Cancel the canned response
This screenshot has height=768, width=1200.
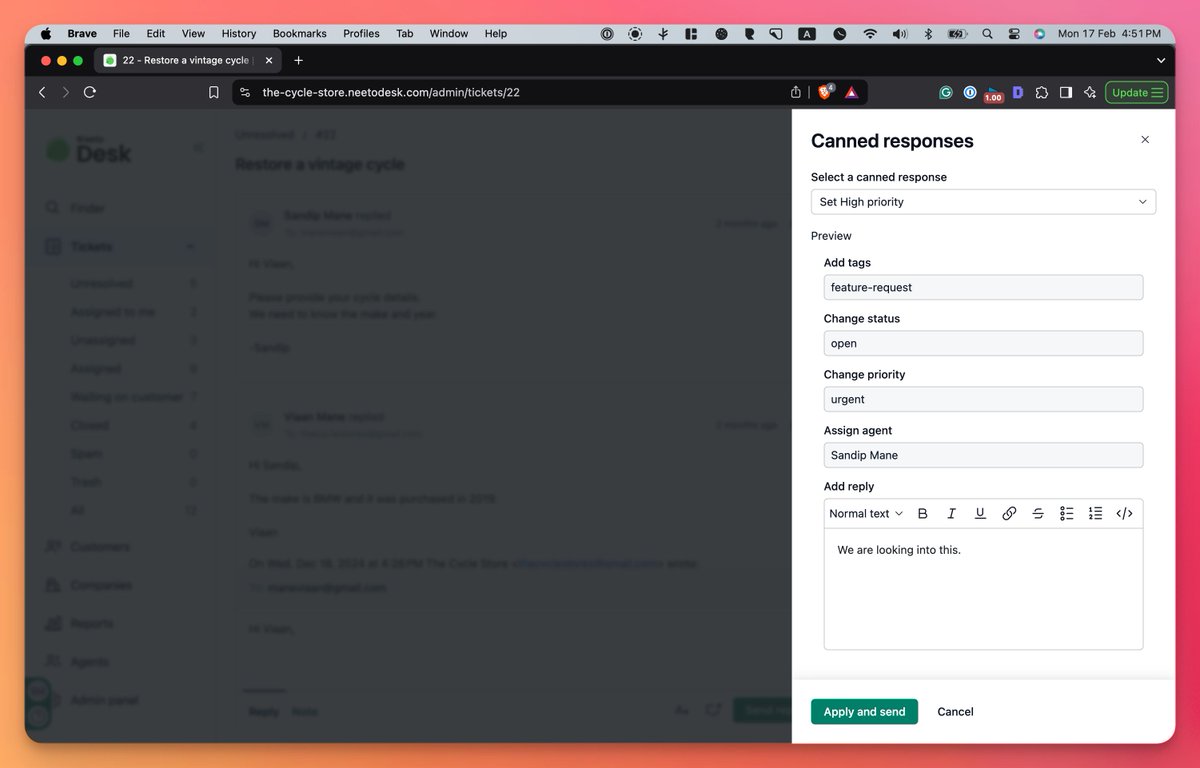pyautogui.click(x=955, y=712)
